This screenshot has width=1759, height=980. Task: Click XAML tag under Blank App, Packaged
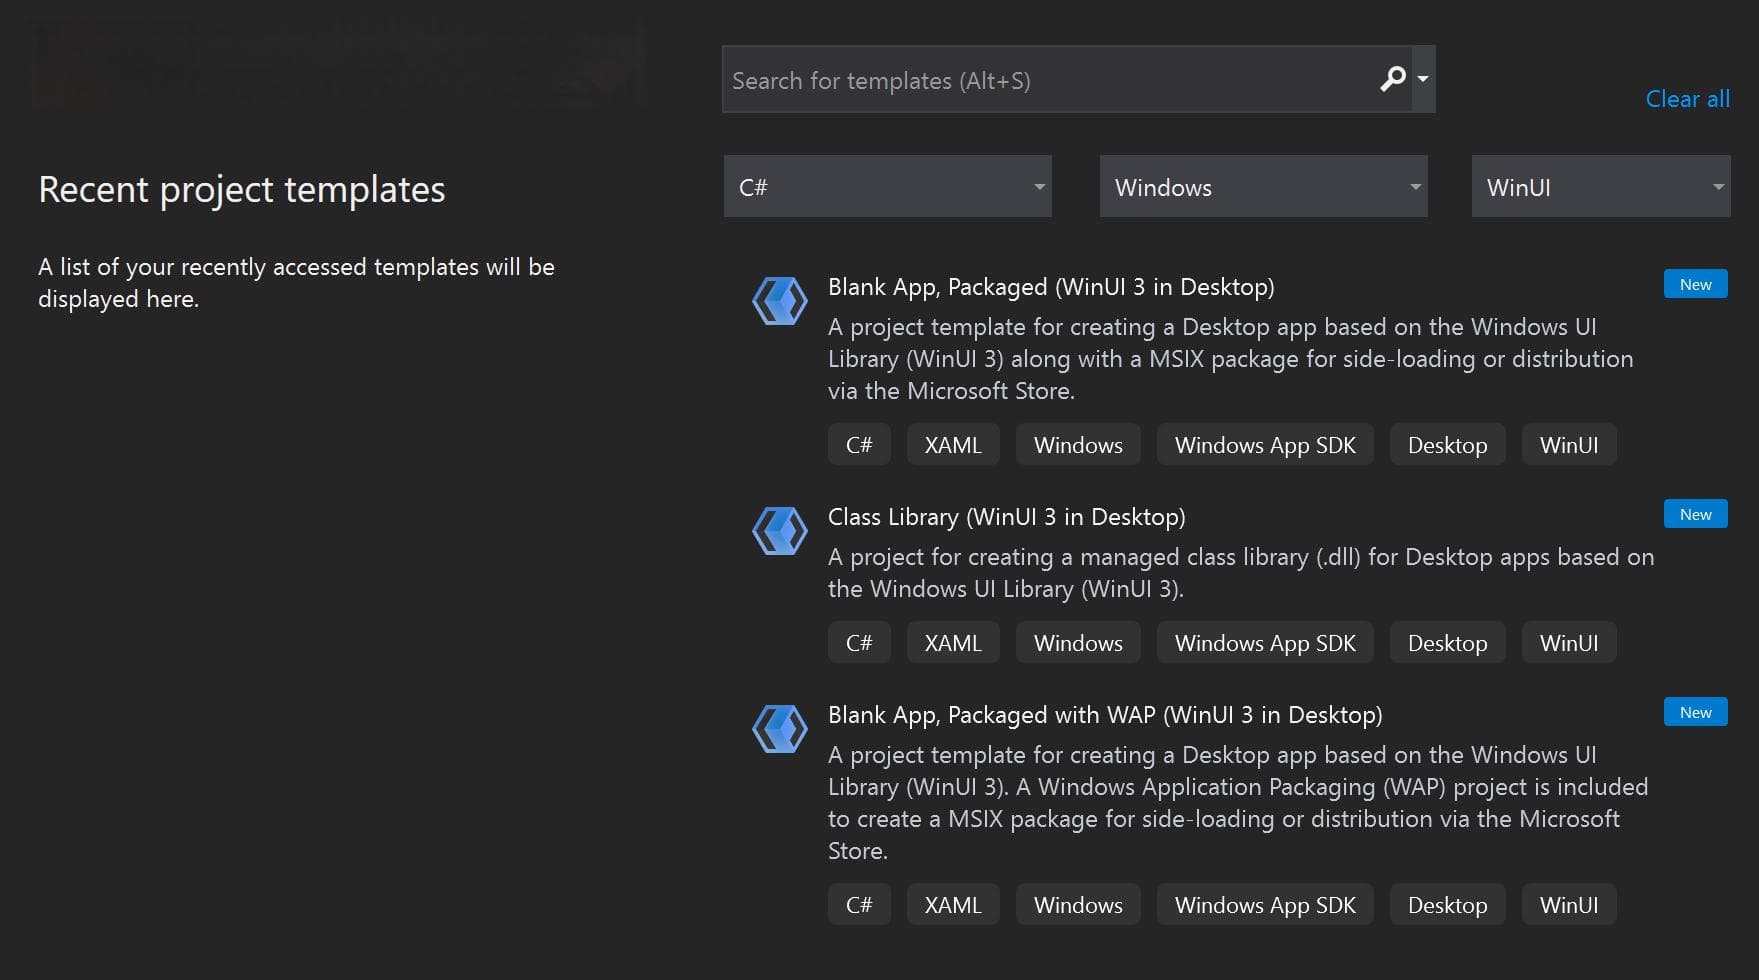click(x=953, y=445)
